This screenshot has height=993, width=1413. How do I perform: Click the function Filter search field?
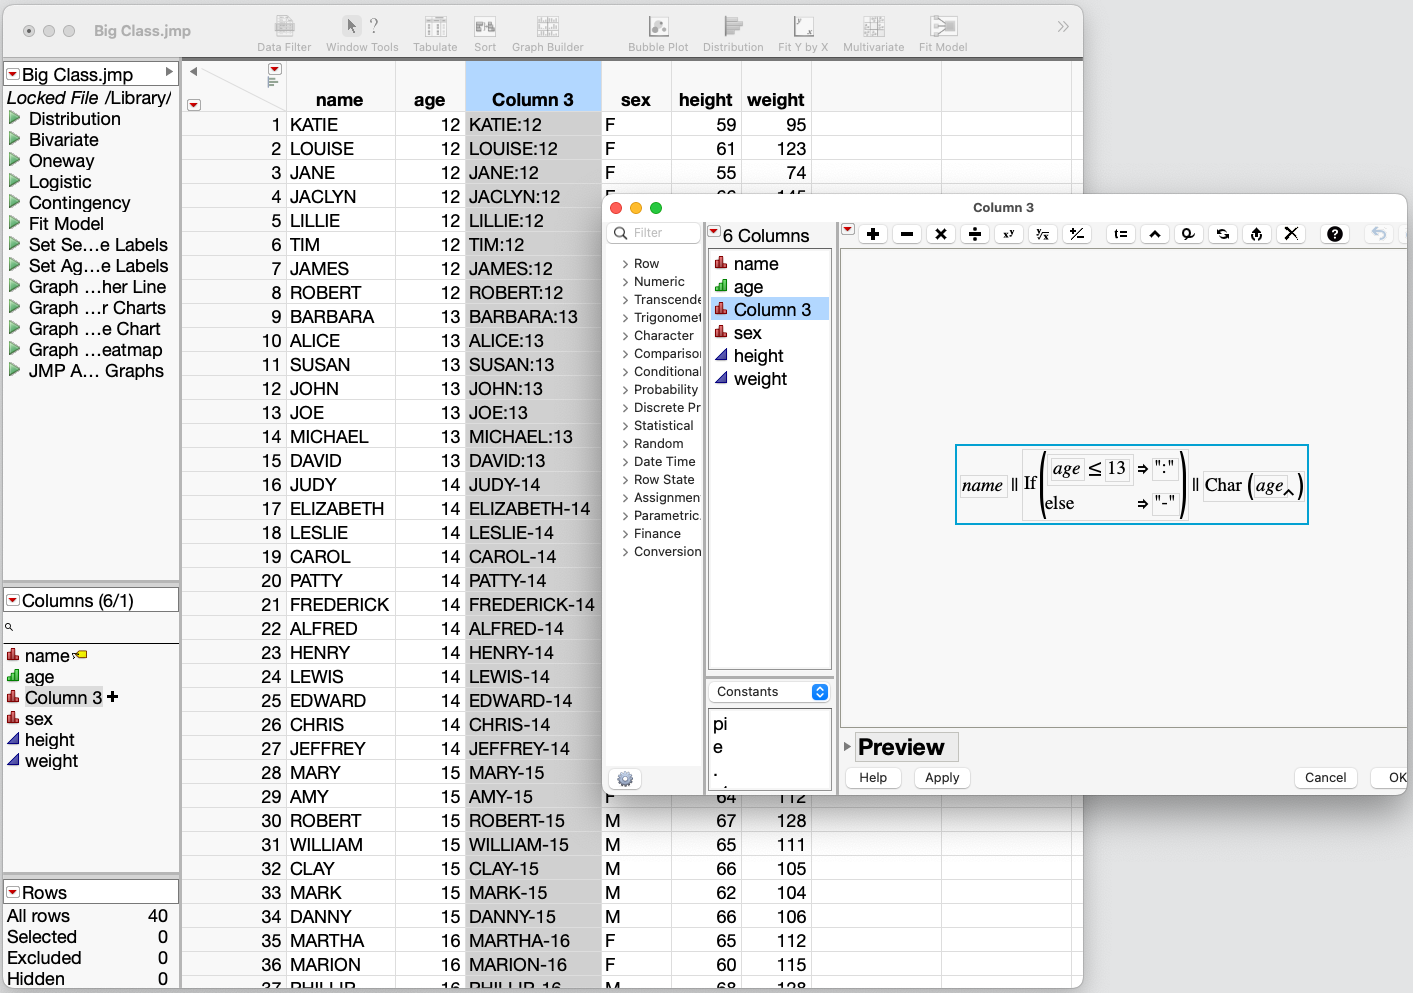(655, 233)
